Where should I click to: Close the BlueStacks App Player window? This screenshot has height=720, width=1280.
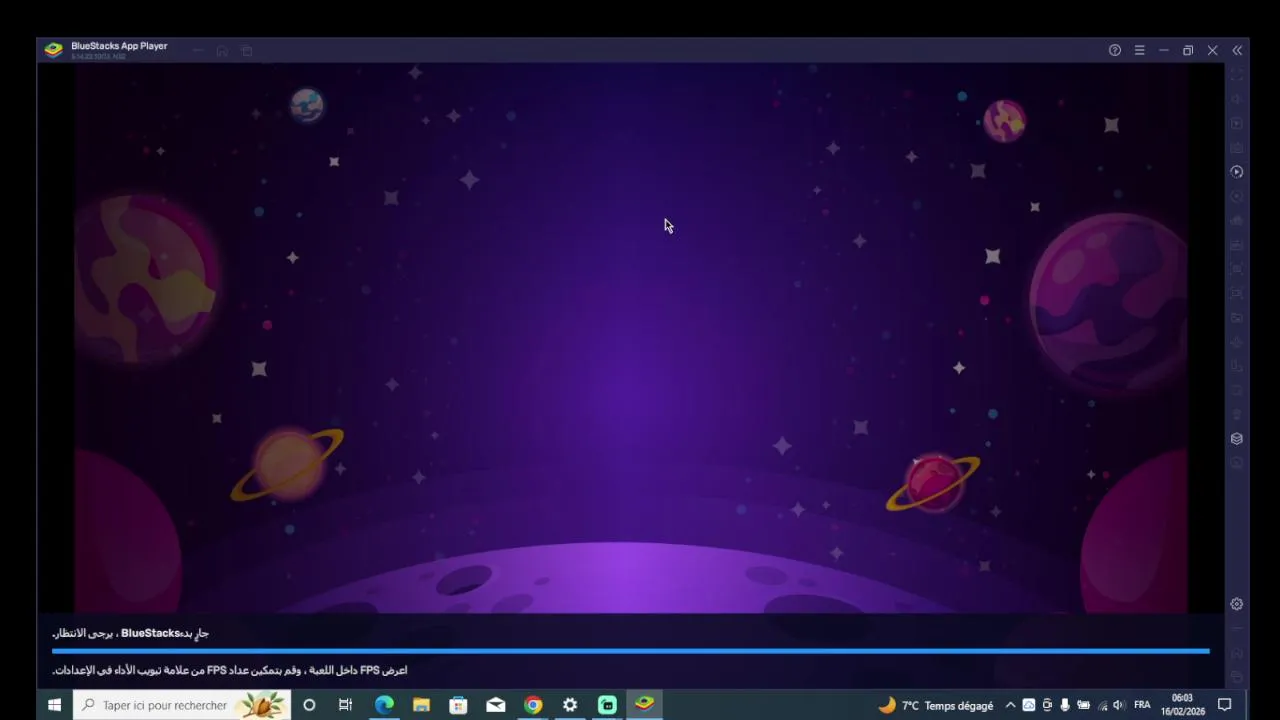pos(1212,50)
